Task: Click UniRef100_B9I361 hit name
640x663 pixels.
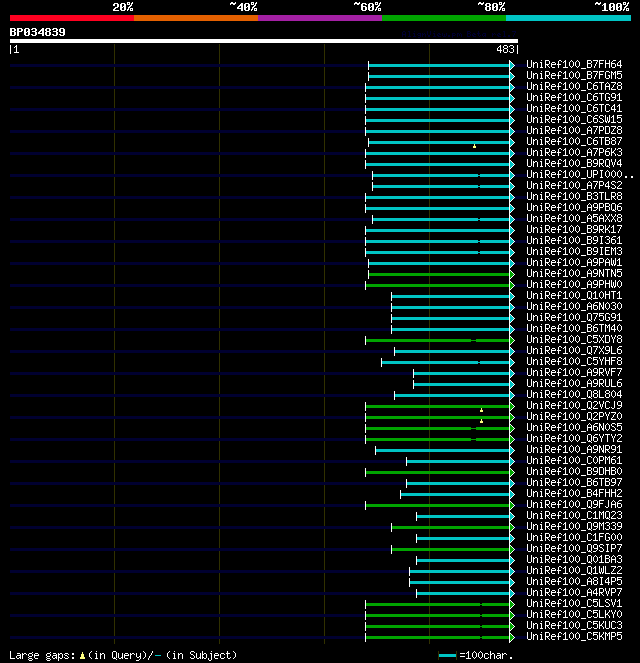Action: pyautogui.click(x=574, y=241)
